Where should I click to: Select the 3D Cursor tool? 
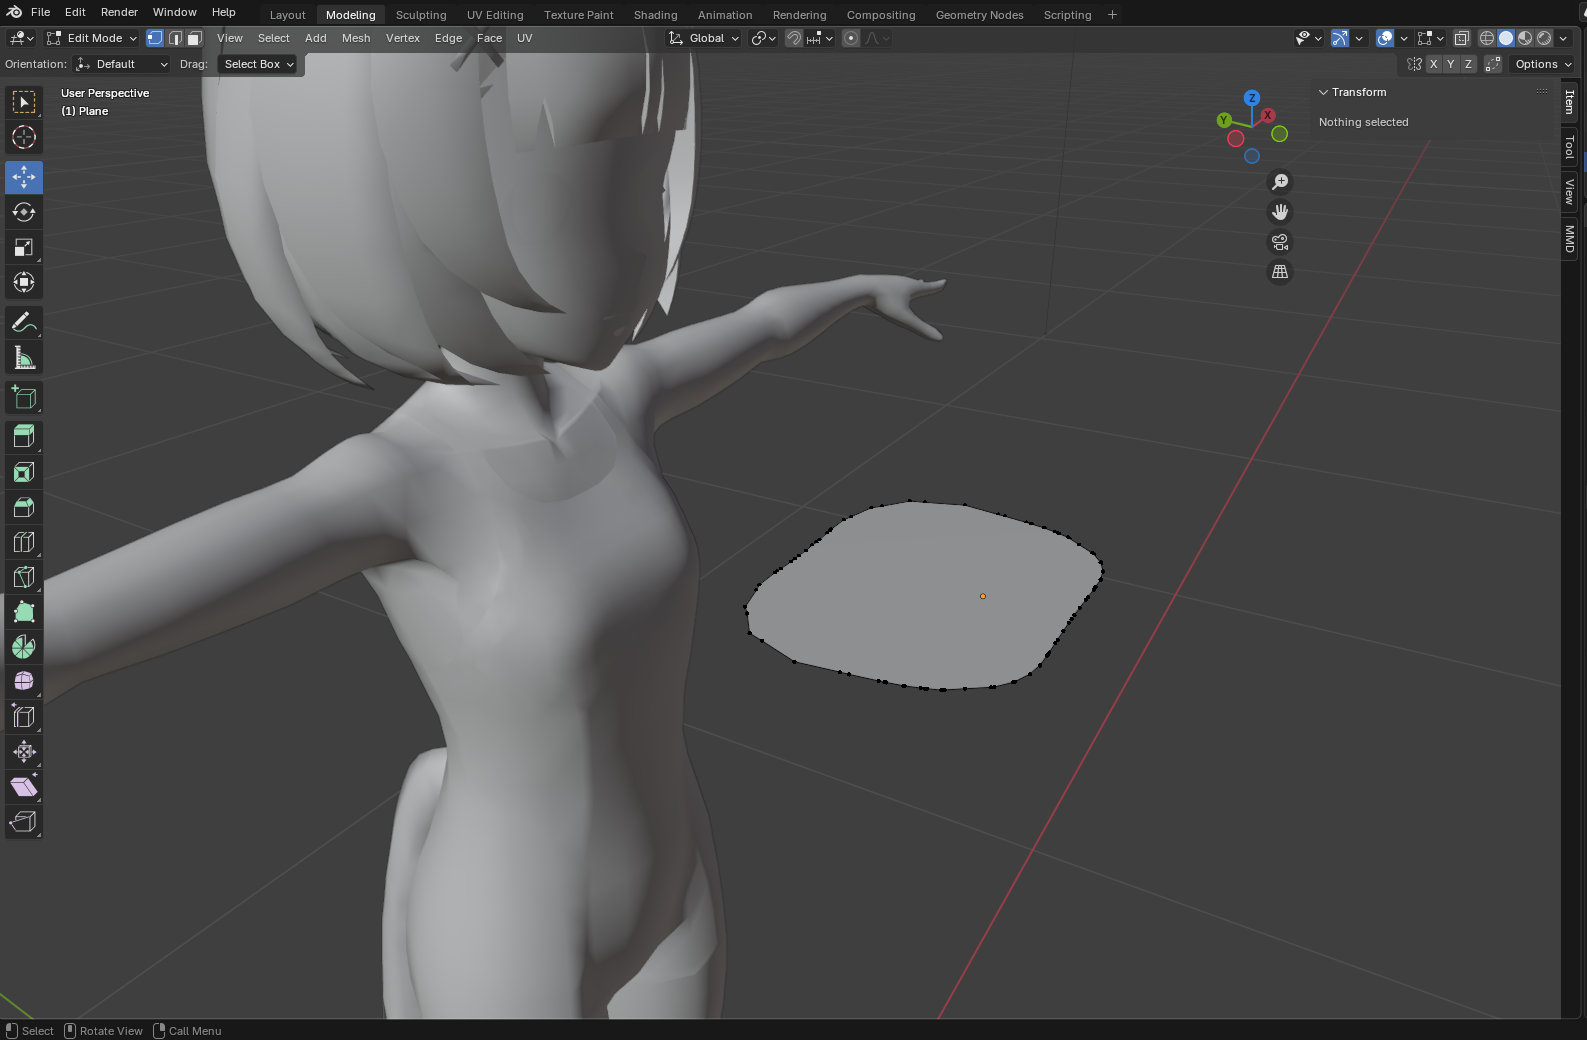tap(24, 137)
